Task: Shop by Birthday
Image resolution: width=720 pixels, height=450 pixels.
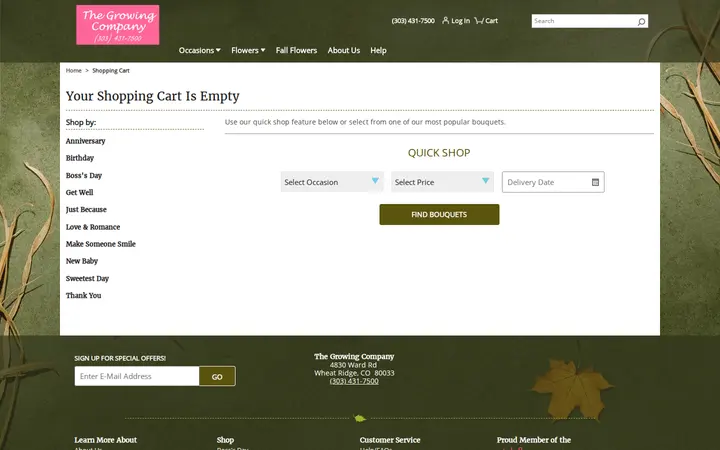Action: (x=79, y=158)
